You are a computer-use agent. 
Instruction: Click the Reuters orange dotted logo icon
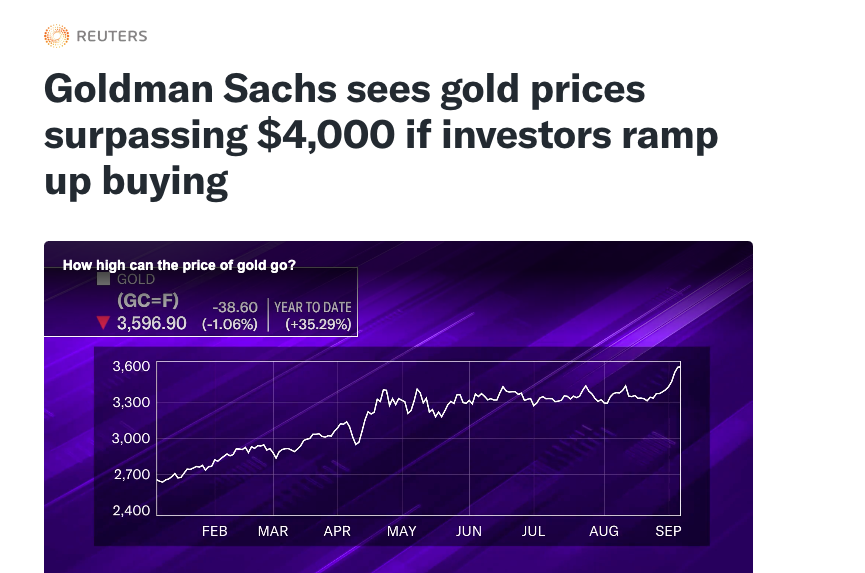[56, 36]
